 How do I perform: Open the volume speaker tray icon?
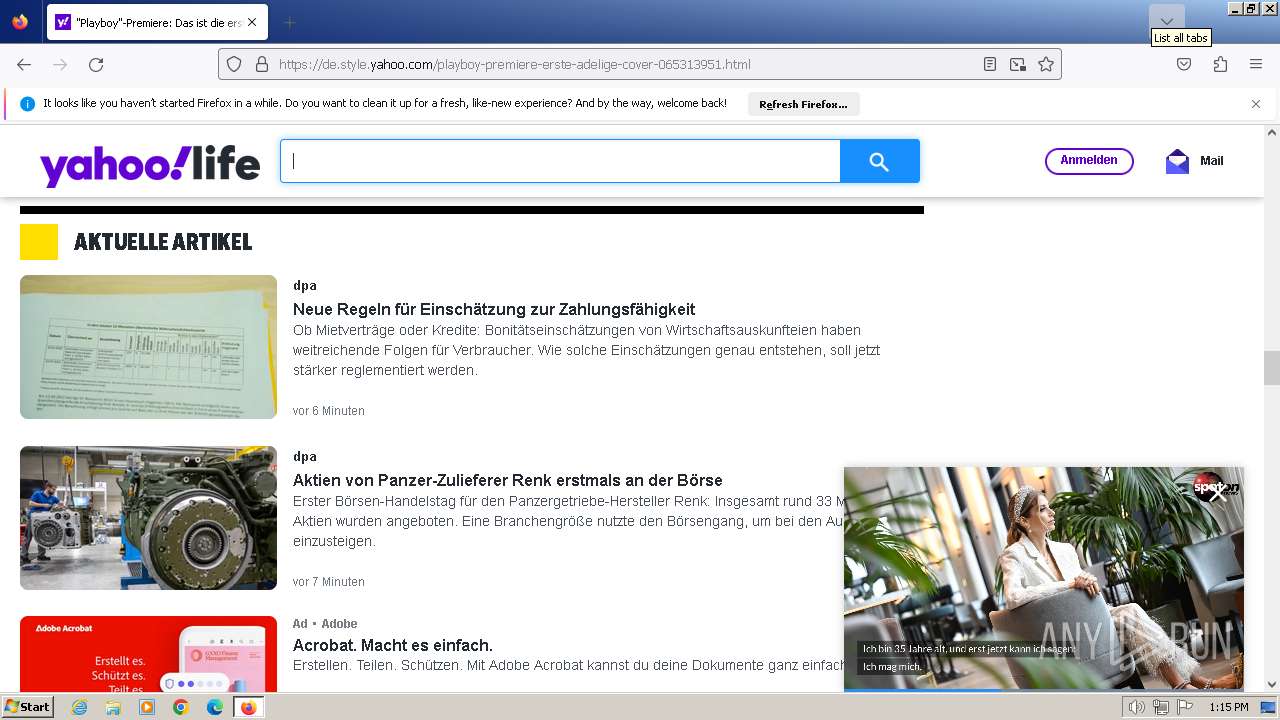pos(1137,707)
